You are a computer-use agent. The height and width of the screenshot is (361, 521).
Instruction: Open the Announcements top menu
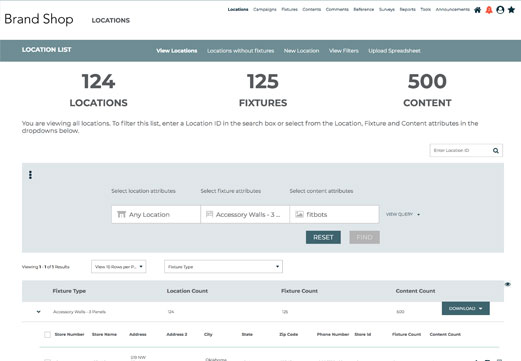[452, 9]
